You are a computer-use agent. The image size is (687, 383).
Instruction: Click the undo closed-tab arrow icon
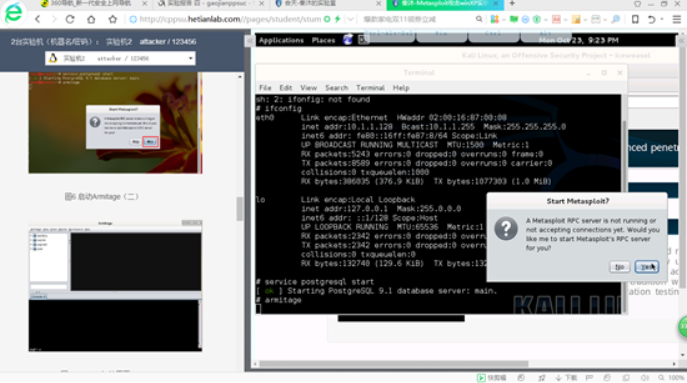click(652, 19)
